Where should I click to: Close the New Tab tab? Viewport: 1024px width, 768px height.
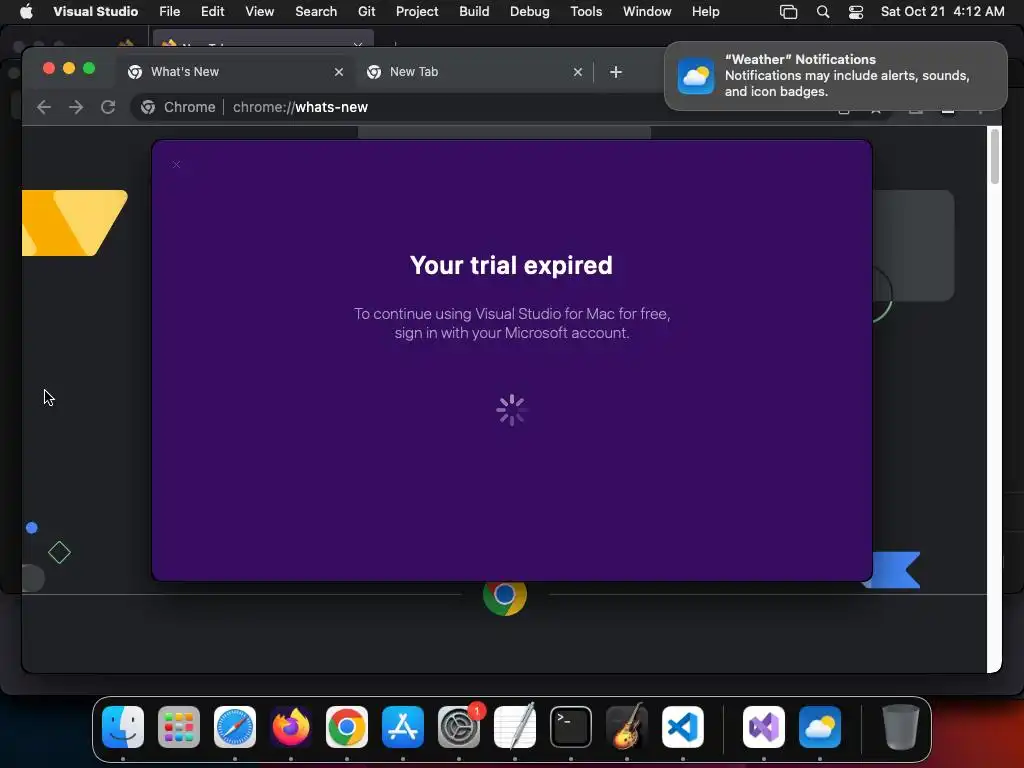[x=577, y=72]
